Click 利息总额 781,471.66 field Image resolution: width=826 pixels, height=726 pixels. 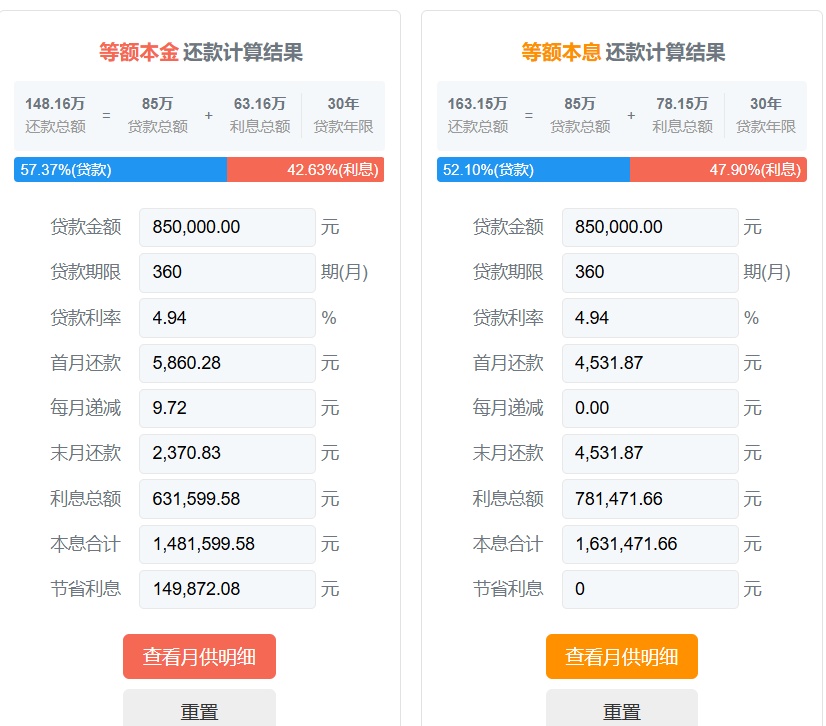649,498
